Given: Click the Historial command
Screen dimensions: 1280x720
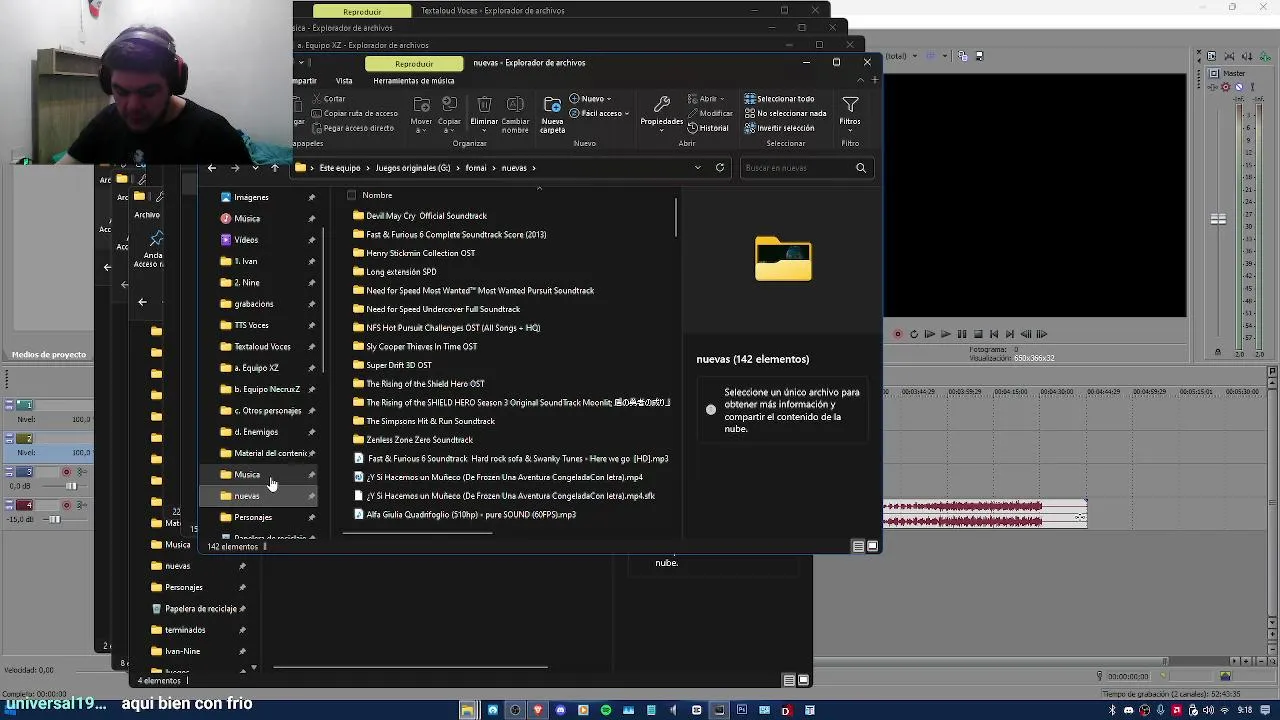Looking at the screenshot, I should click(708, 128).
